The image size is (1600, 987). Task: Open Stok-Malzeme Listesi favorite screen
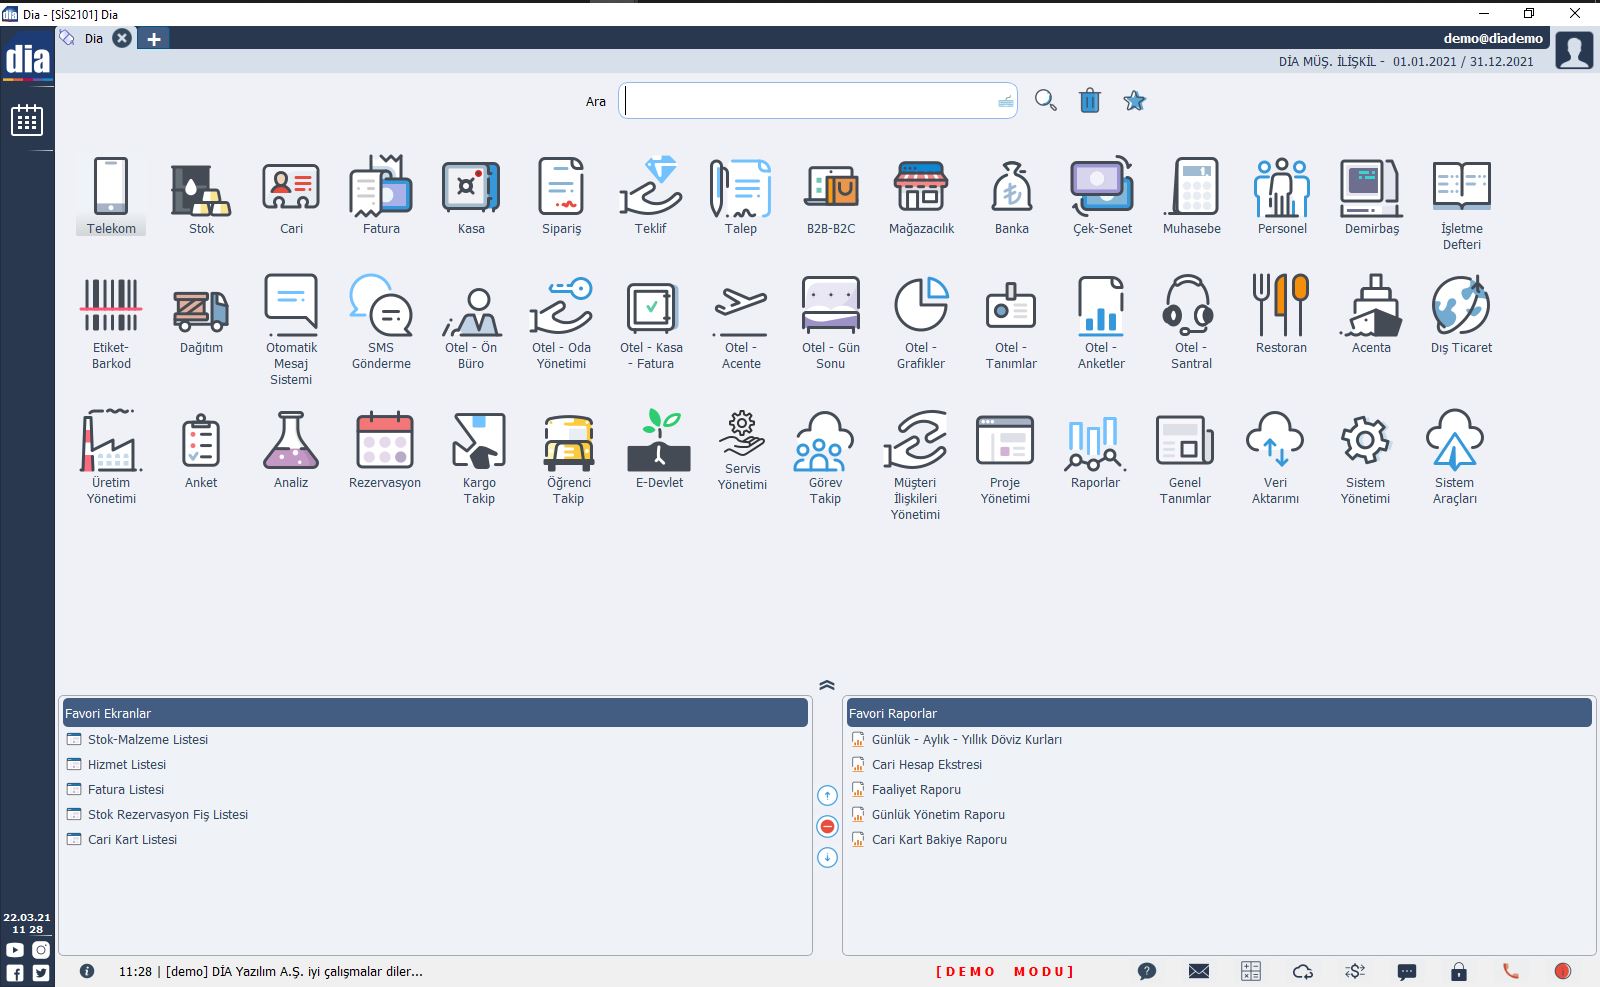[148, 740]
